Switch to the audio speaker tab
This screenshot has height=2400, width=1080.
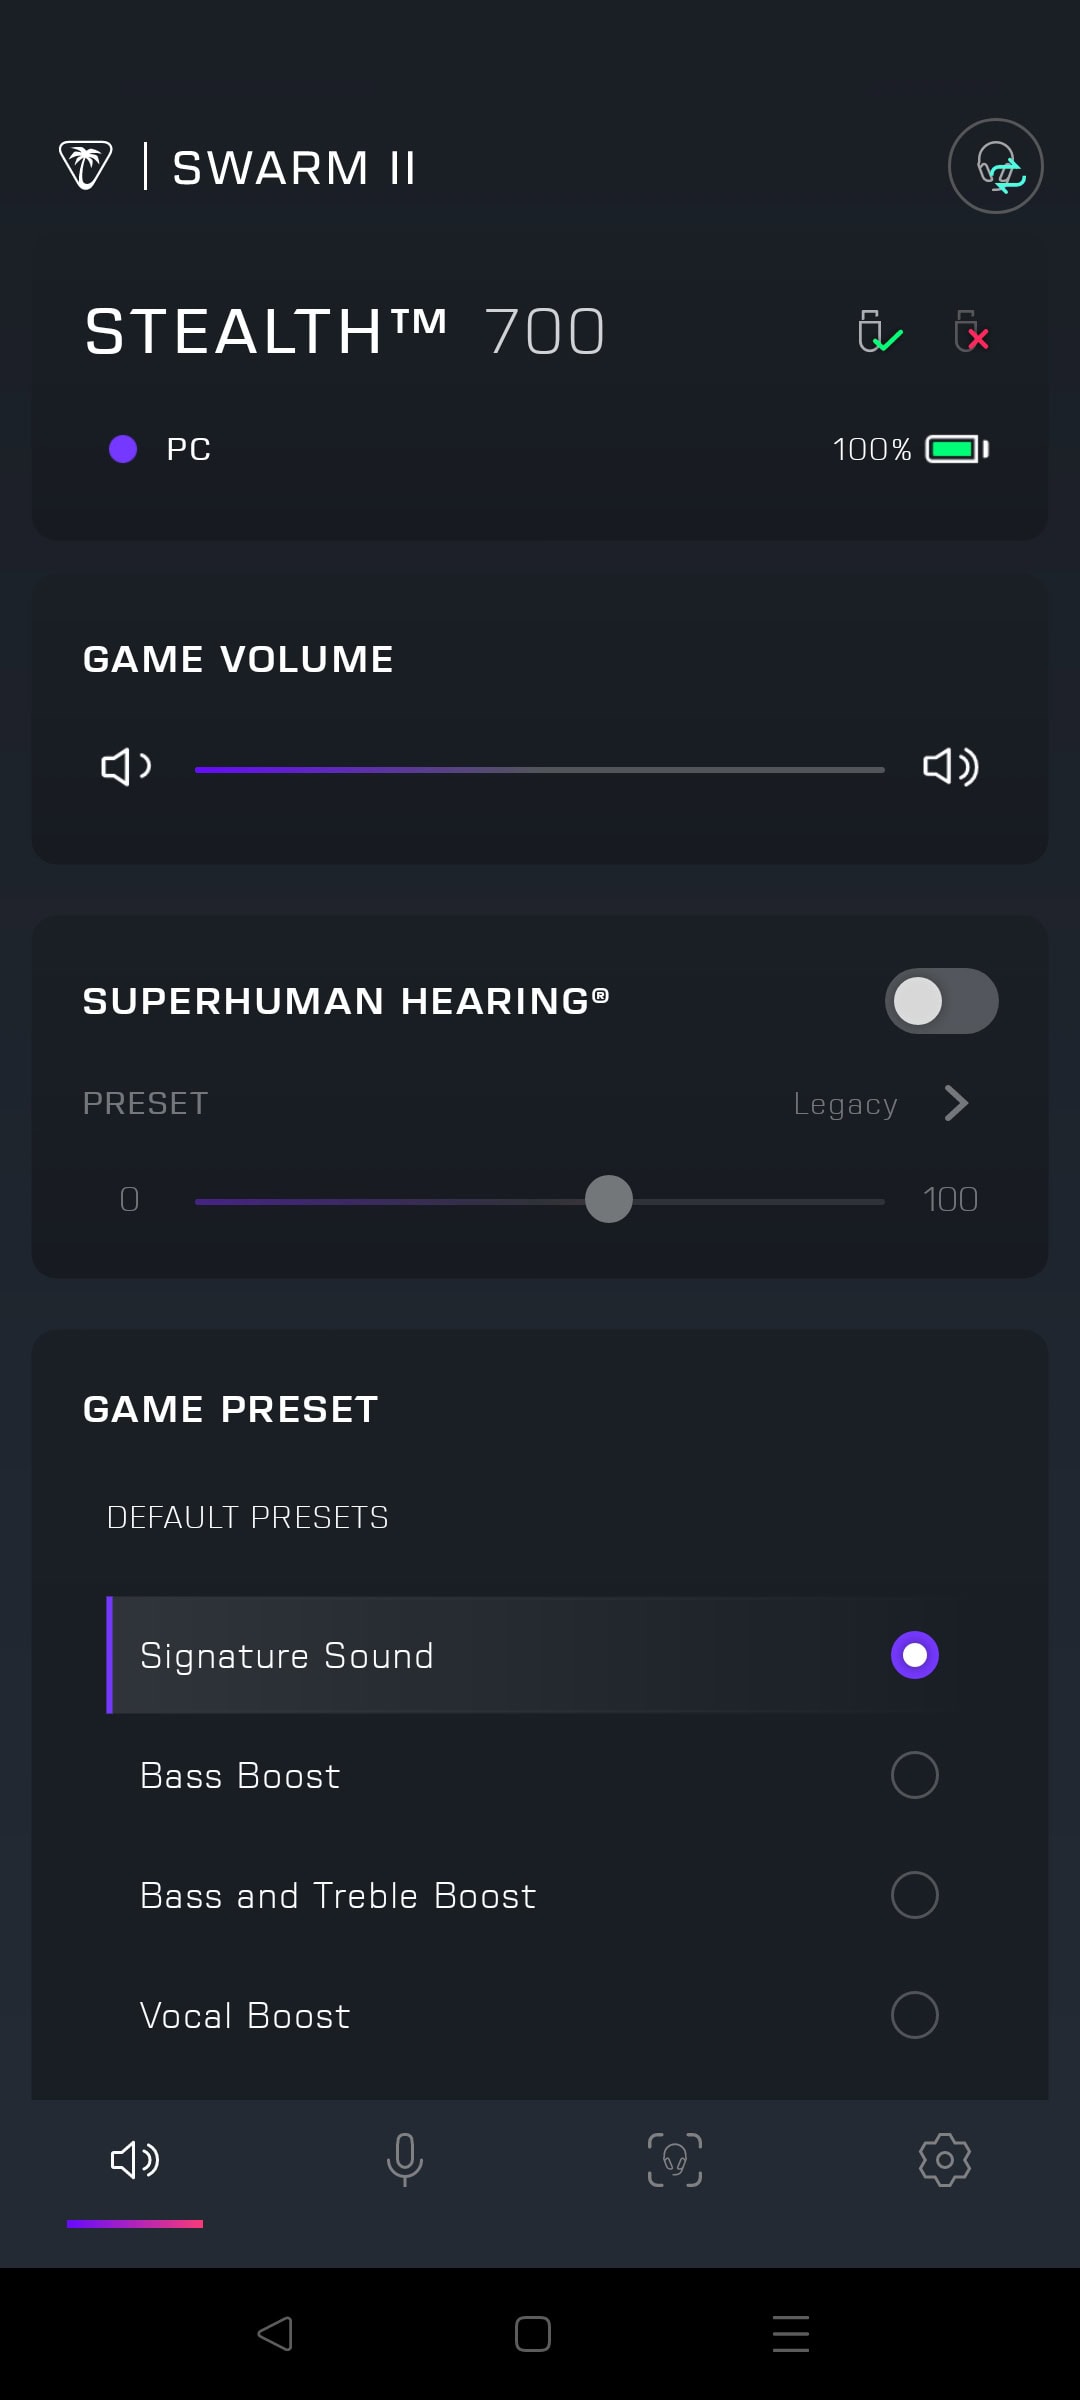(x=135, y=2160)
